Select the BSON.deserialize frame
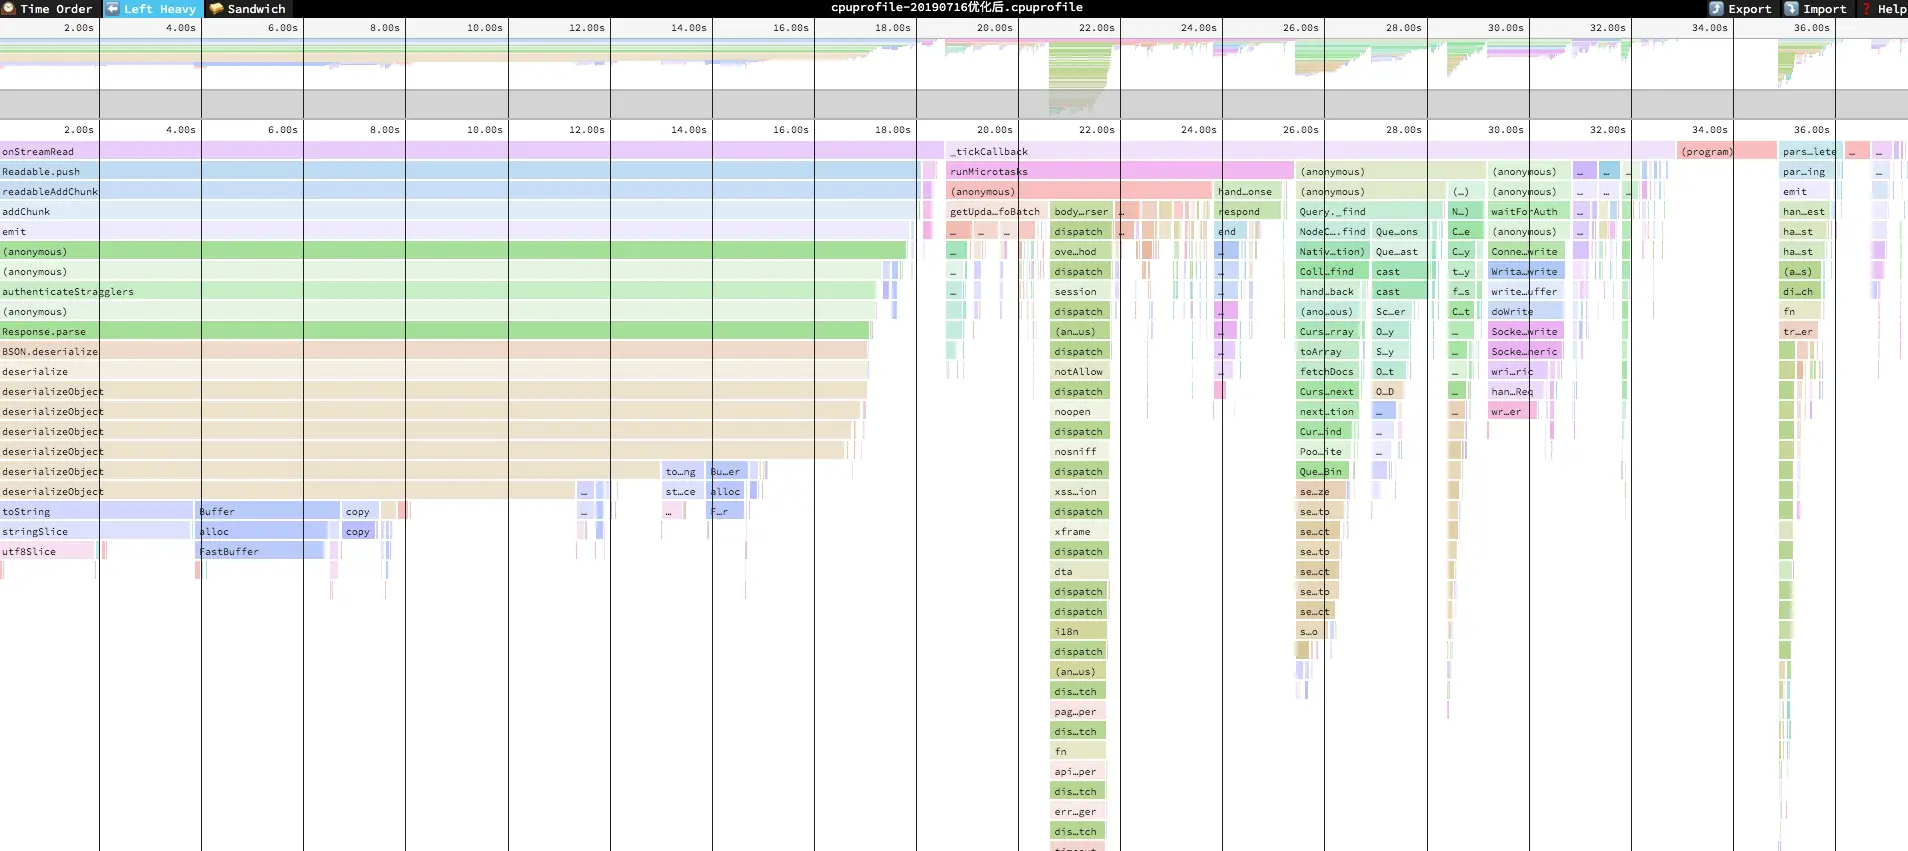Image resolution: width=1908 pixels, height=851 pixels. [x=434, y=351]
